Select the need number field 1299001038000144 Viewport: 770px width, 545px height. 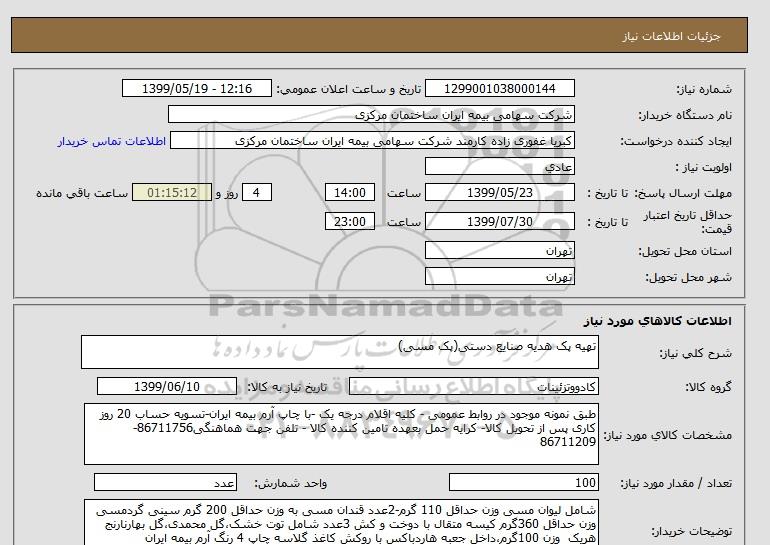pyautogui.click(x=499, y=89)
